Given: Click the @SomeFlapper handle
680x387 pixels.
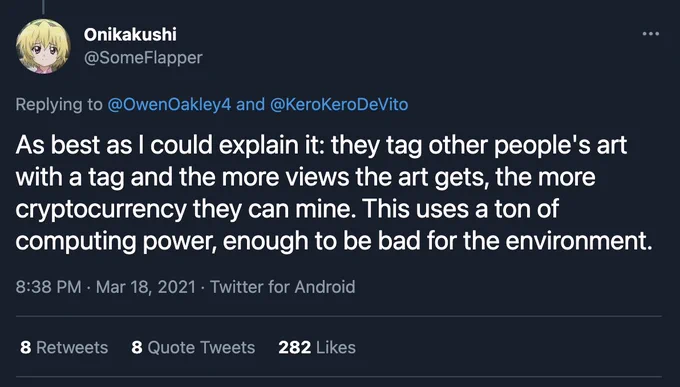Looking at the screenshot, I should click(x=143, y=58).
